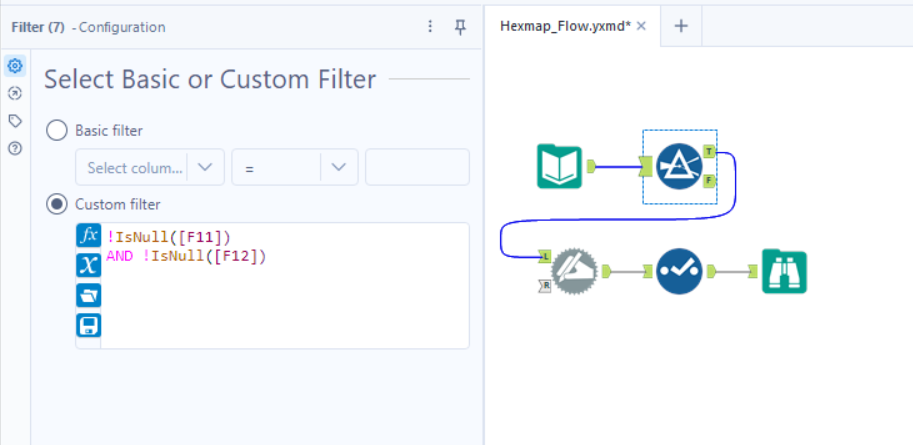Click the Find Replace L input anchor
Viewport: 913px width, 445px height.
tap(545, 256)
